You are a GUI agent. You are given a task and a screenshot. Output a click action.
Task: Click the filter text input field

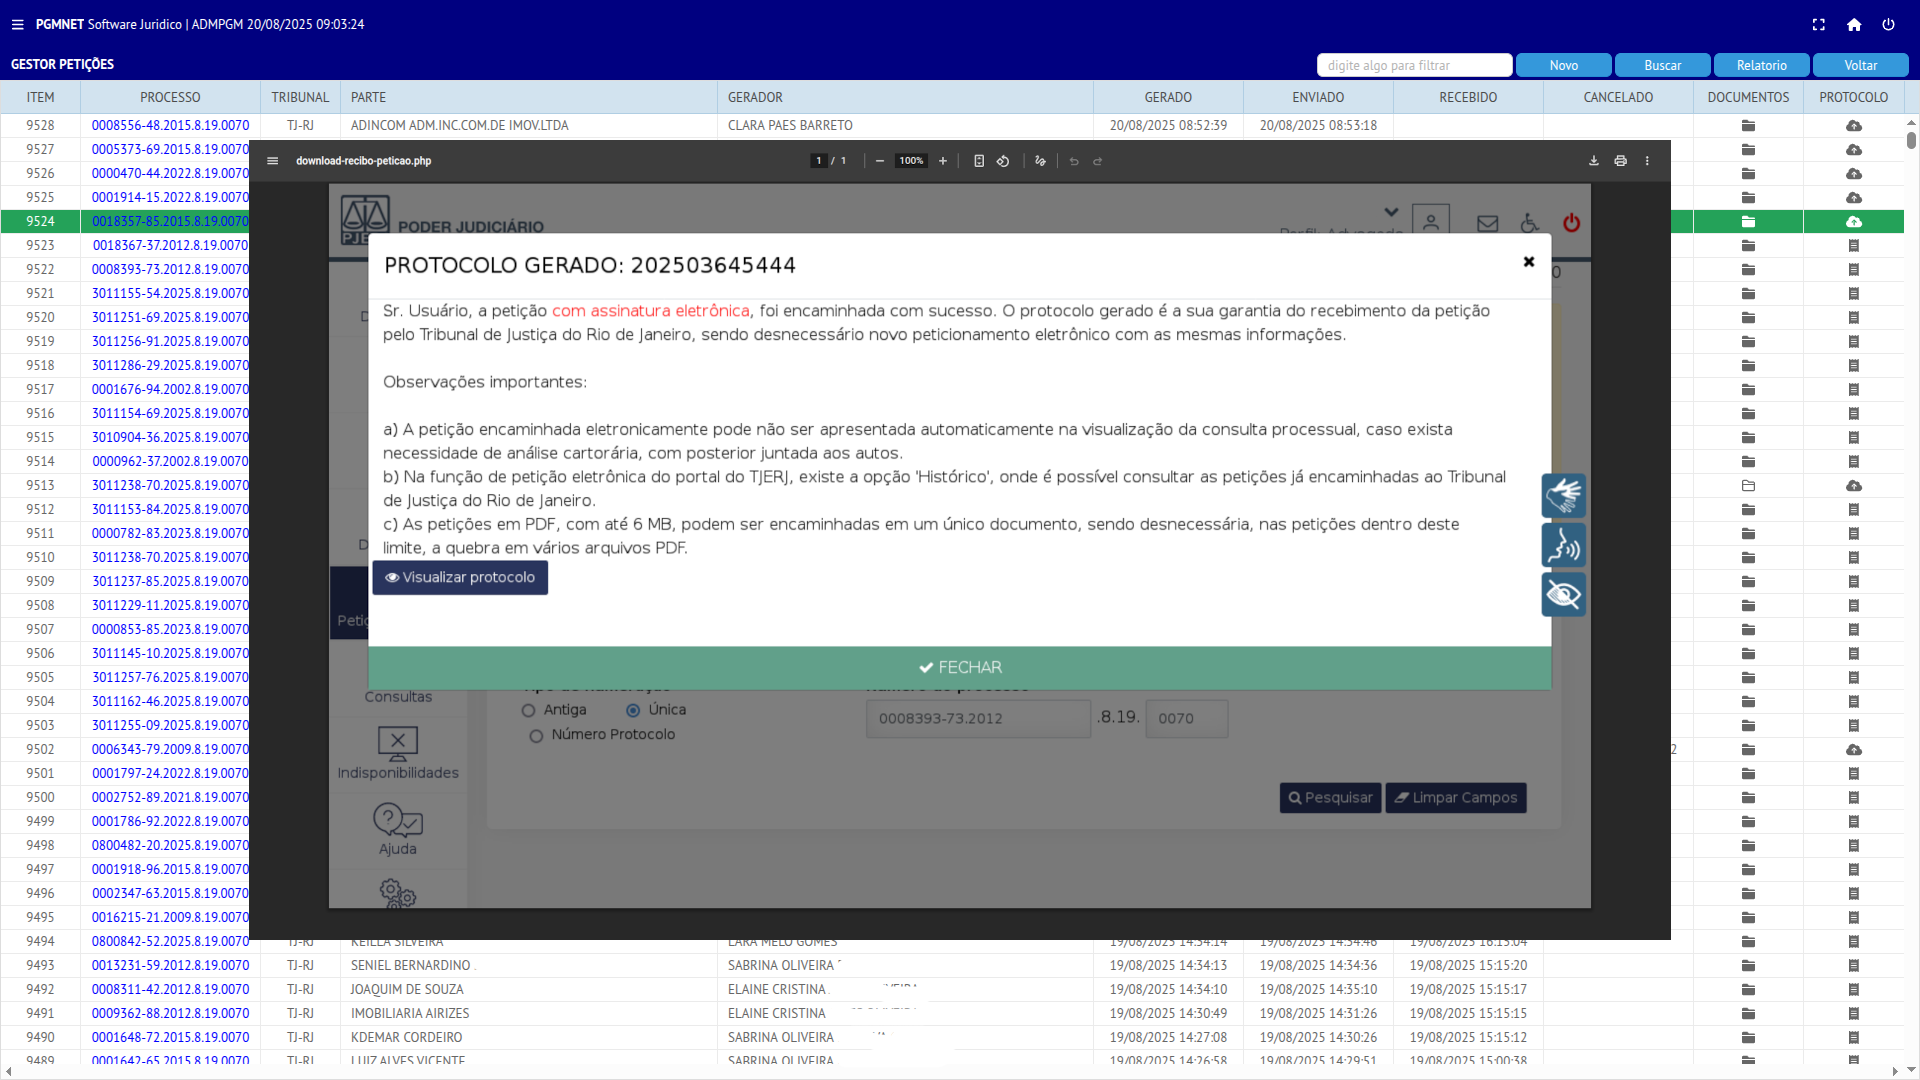click(1413, 65)
